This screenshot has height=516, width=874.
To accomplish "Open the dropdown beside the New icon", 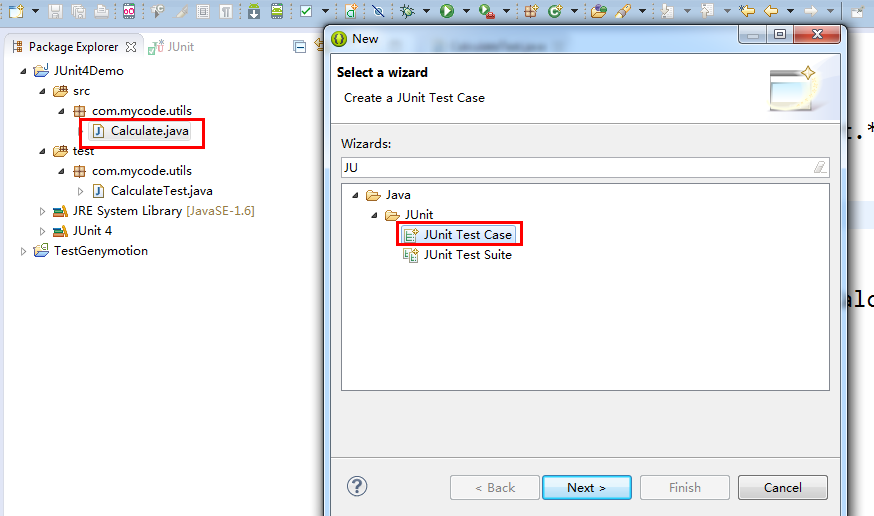I will pyautogui.click(x=35, y=11).
